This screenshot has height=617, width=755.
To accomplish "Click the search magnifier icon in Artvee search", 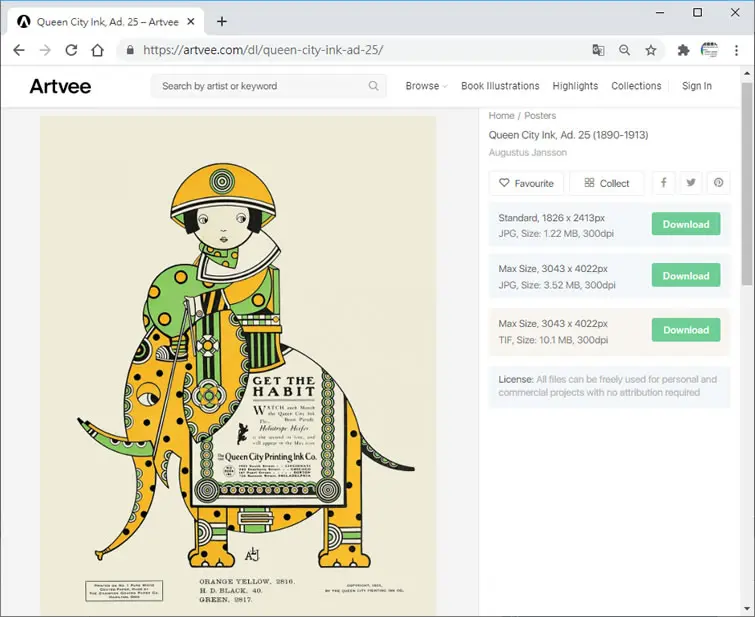I will (x=373, y=86).
